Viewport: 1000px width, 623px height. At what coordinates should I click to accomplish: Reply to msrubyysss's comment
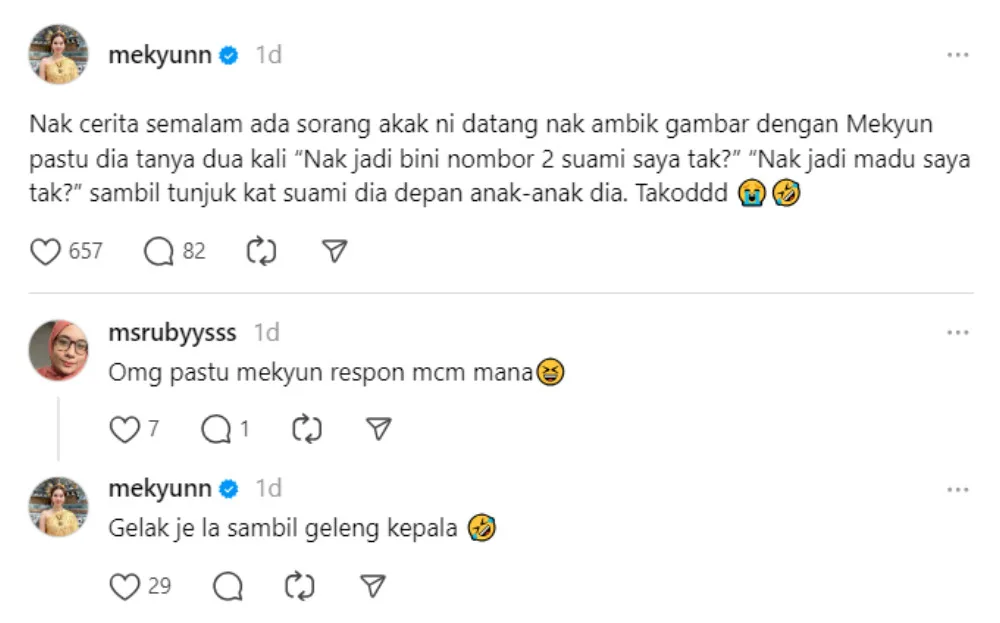point(216,430)
